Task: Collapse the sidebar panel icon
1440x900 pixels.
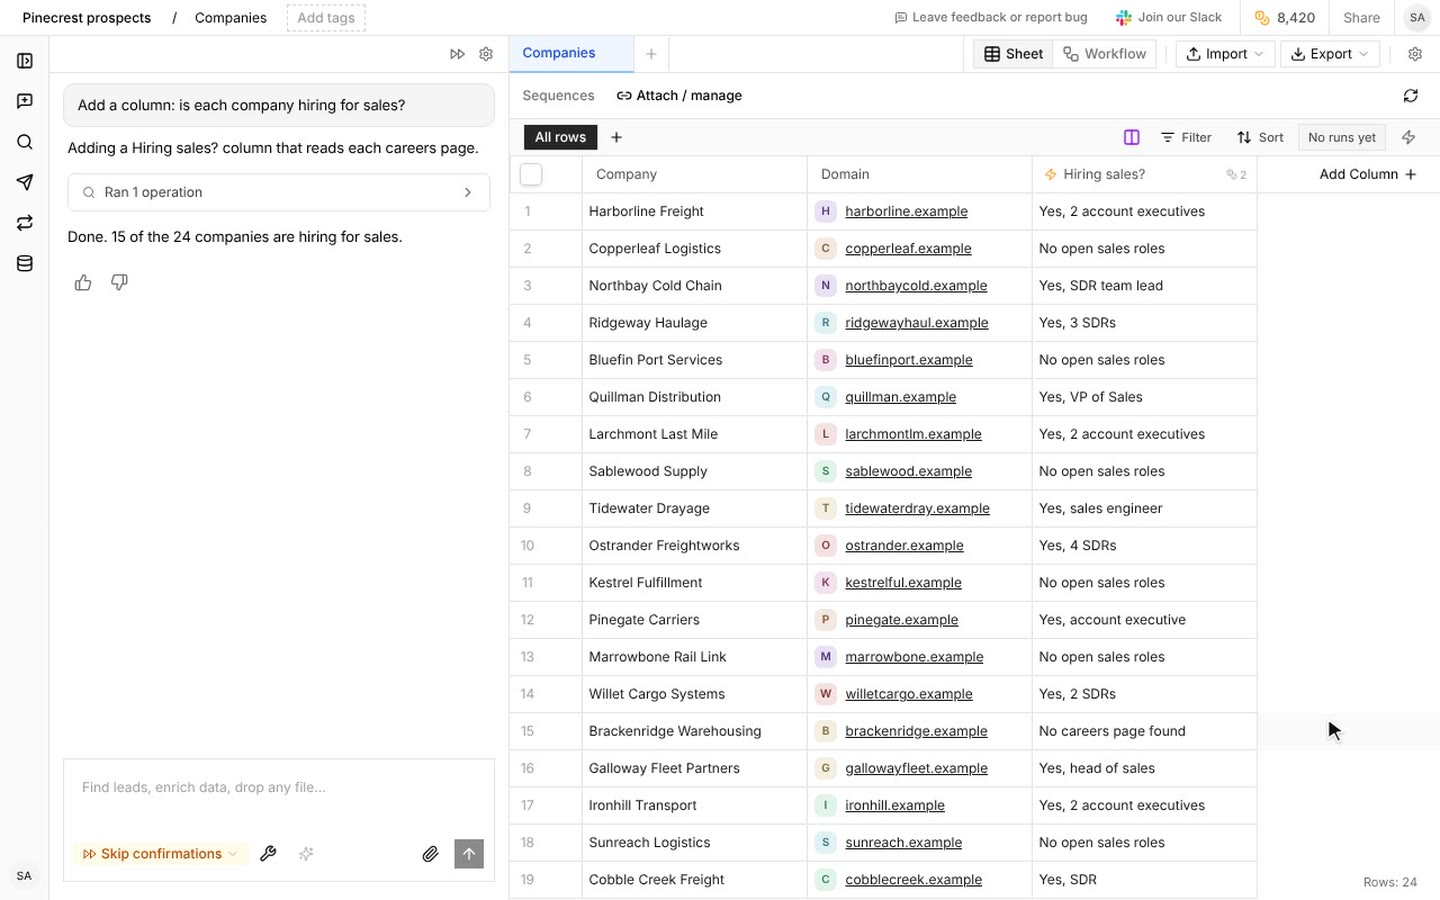Action: [x=25, y=61]
